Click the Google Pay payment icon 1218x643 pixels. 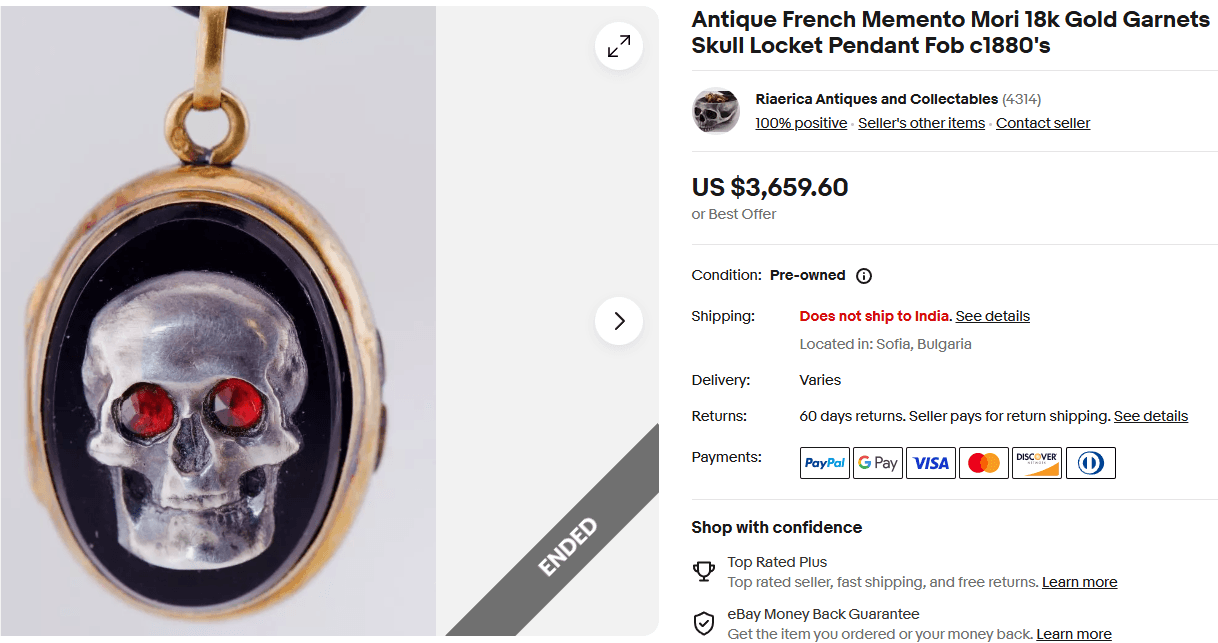click(x=877, y=462)
